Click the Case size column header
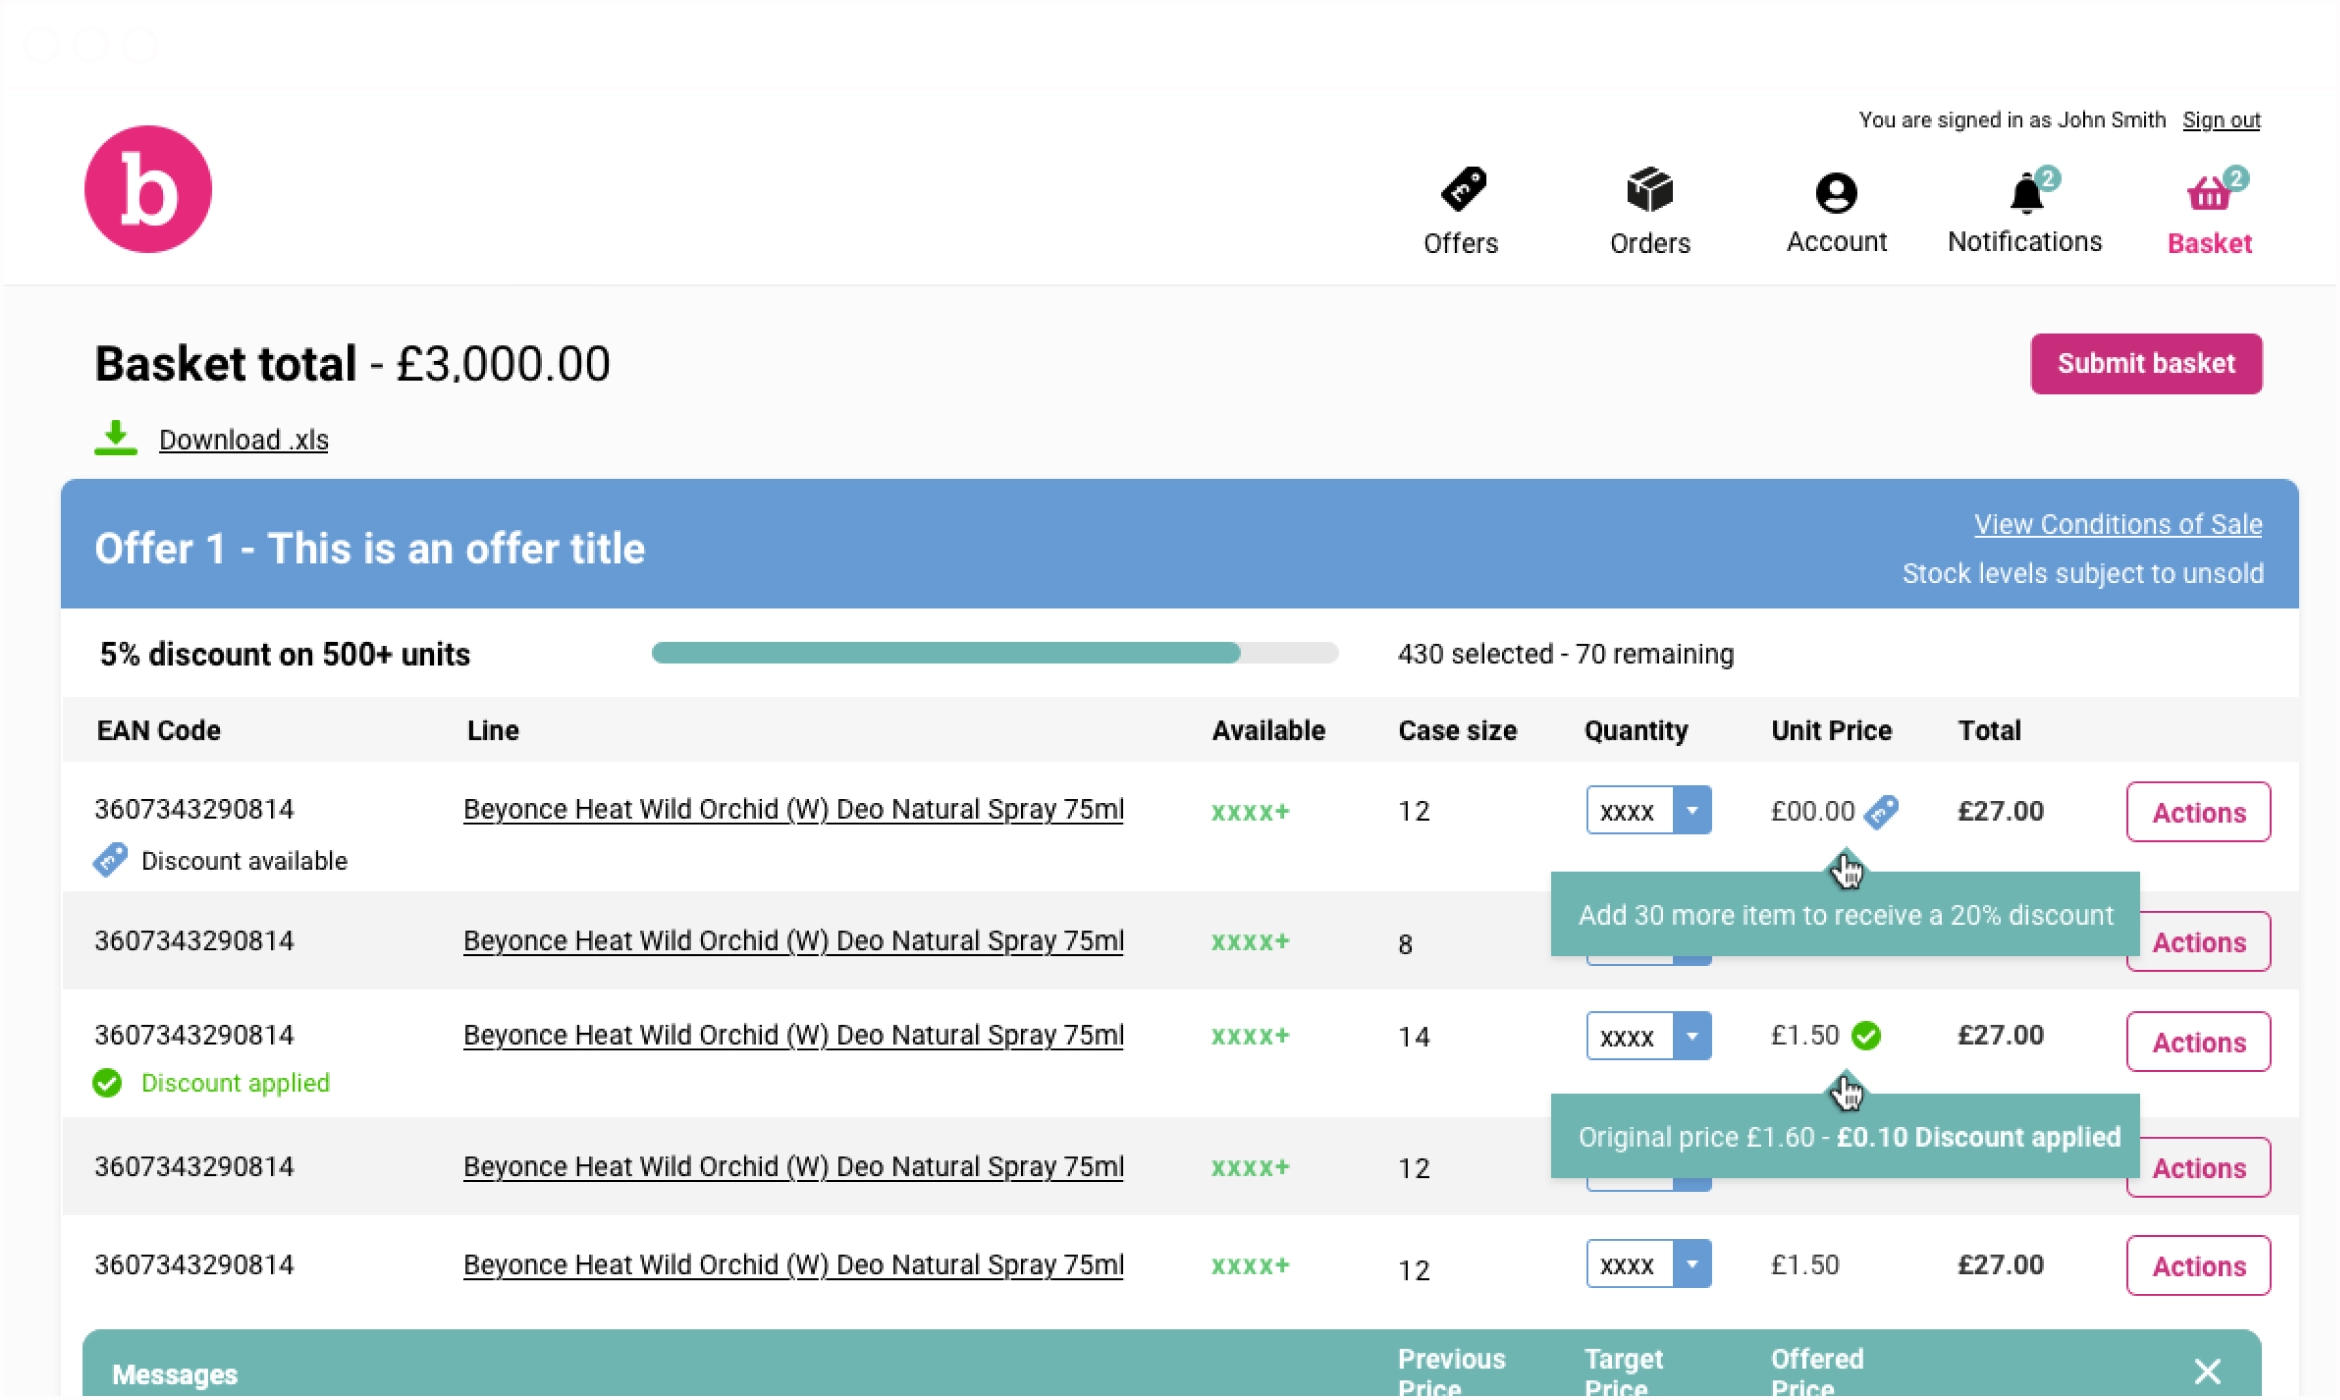 pos(1457,731)
